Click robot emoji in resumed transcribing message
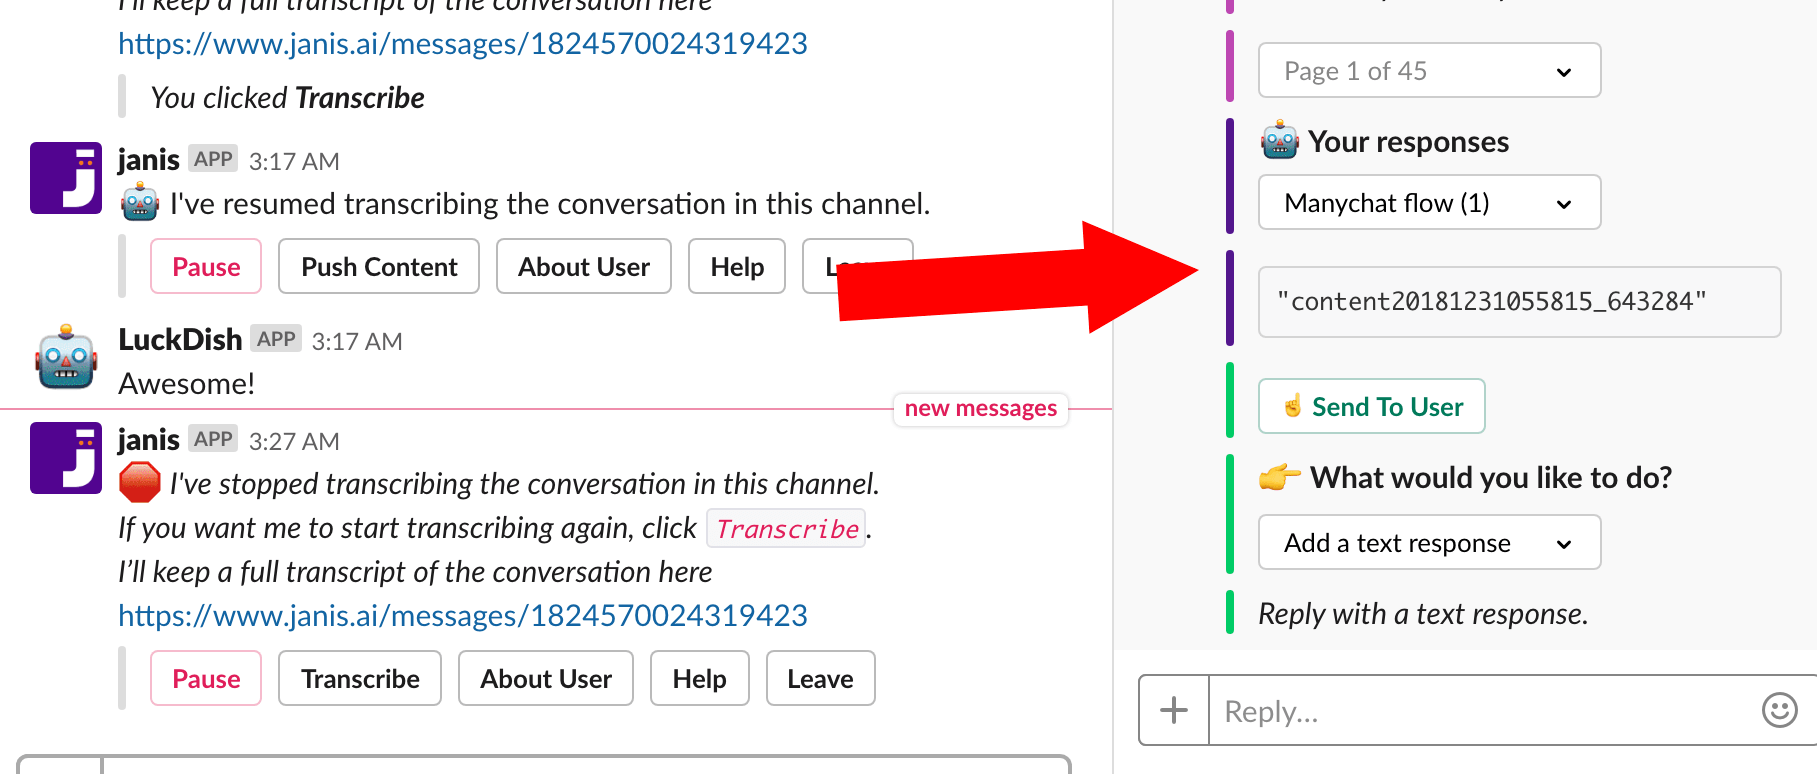Screen dimensions: 1817x774 [x=140, y=203]
